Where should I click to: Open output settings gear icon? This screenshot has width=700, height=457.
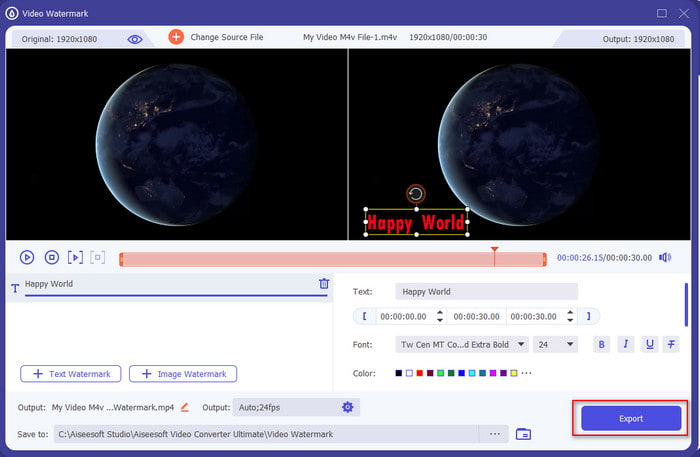[347, 407]
